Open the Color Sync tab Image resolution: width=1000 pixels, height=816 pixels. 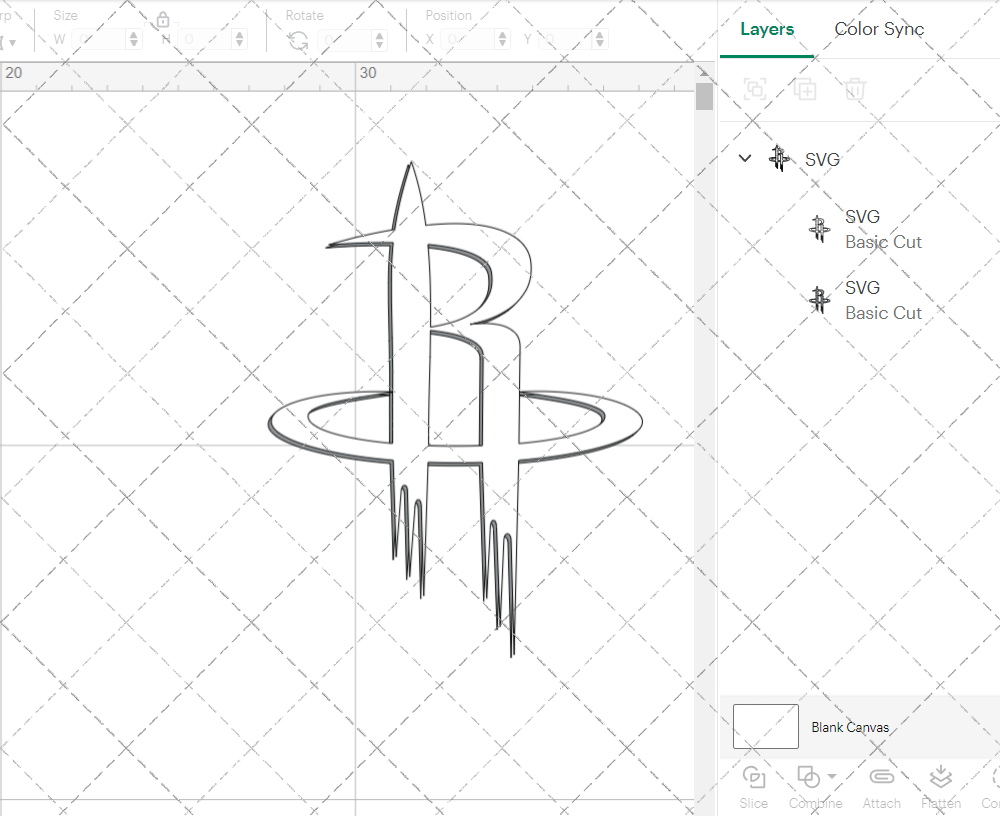point(879,29)
